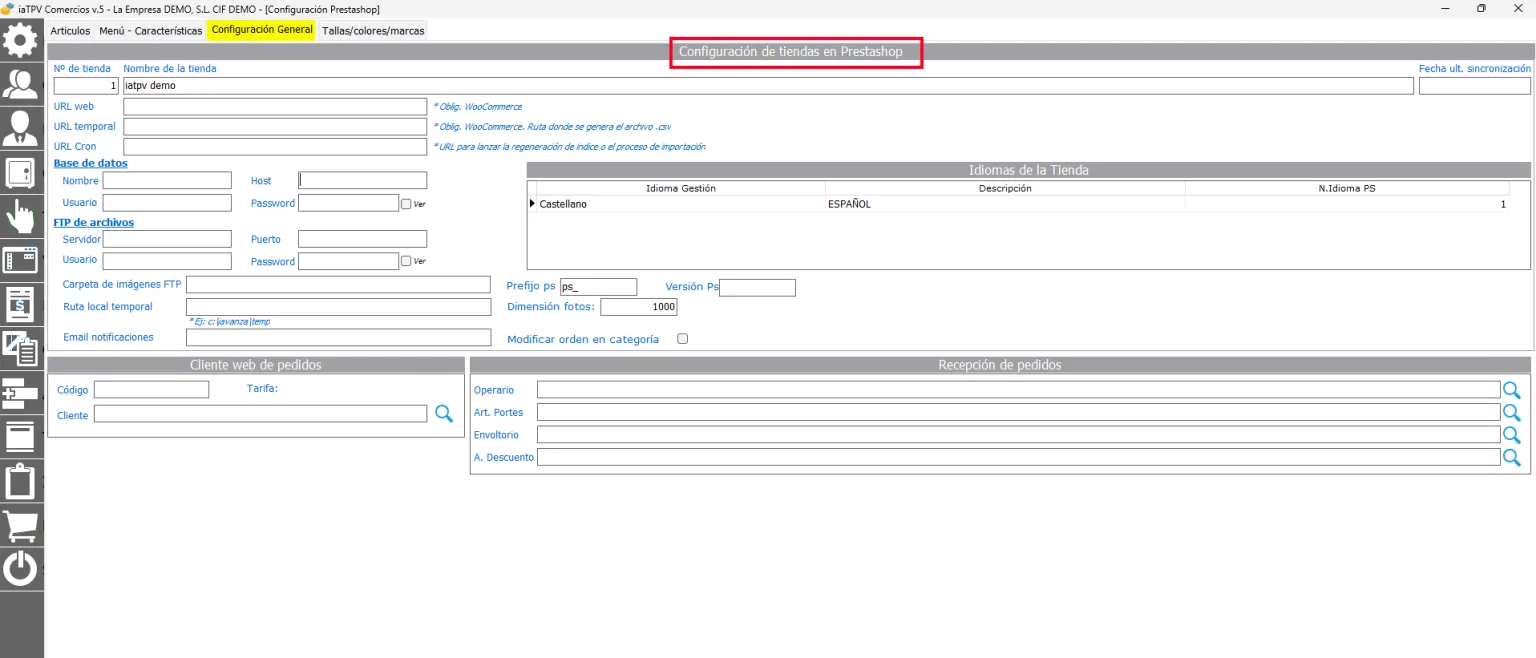This screenshot has width=1536, height=658.
Task: Click the N.Idioma PS column header
Action: pyautogui.click(x=1347, y=188)
